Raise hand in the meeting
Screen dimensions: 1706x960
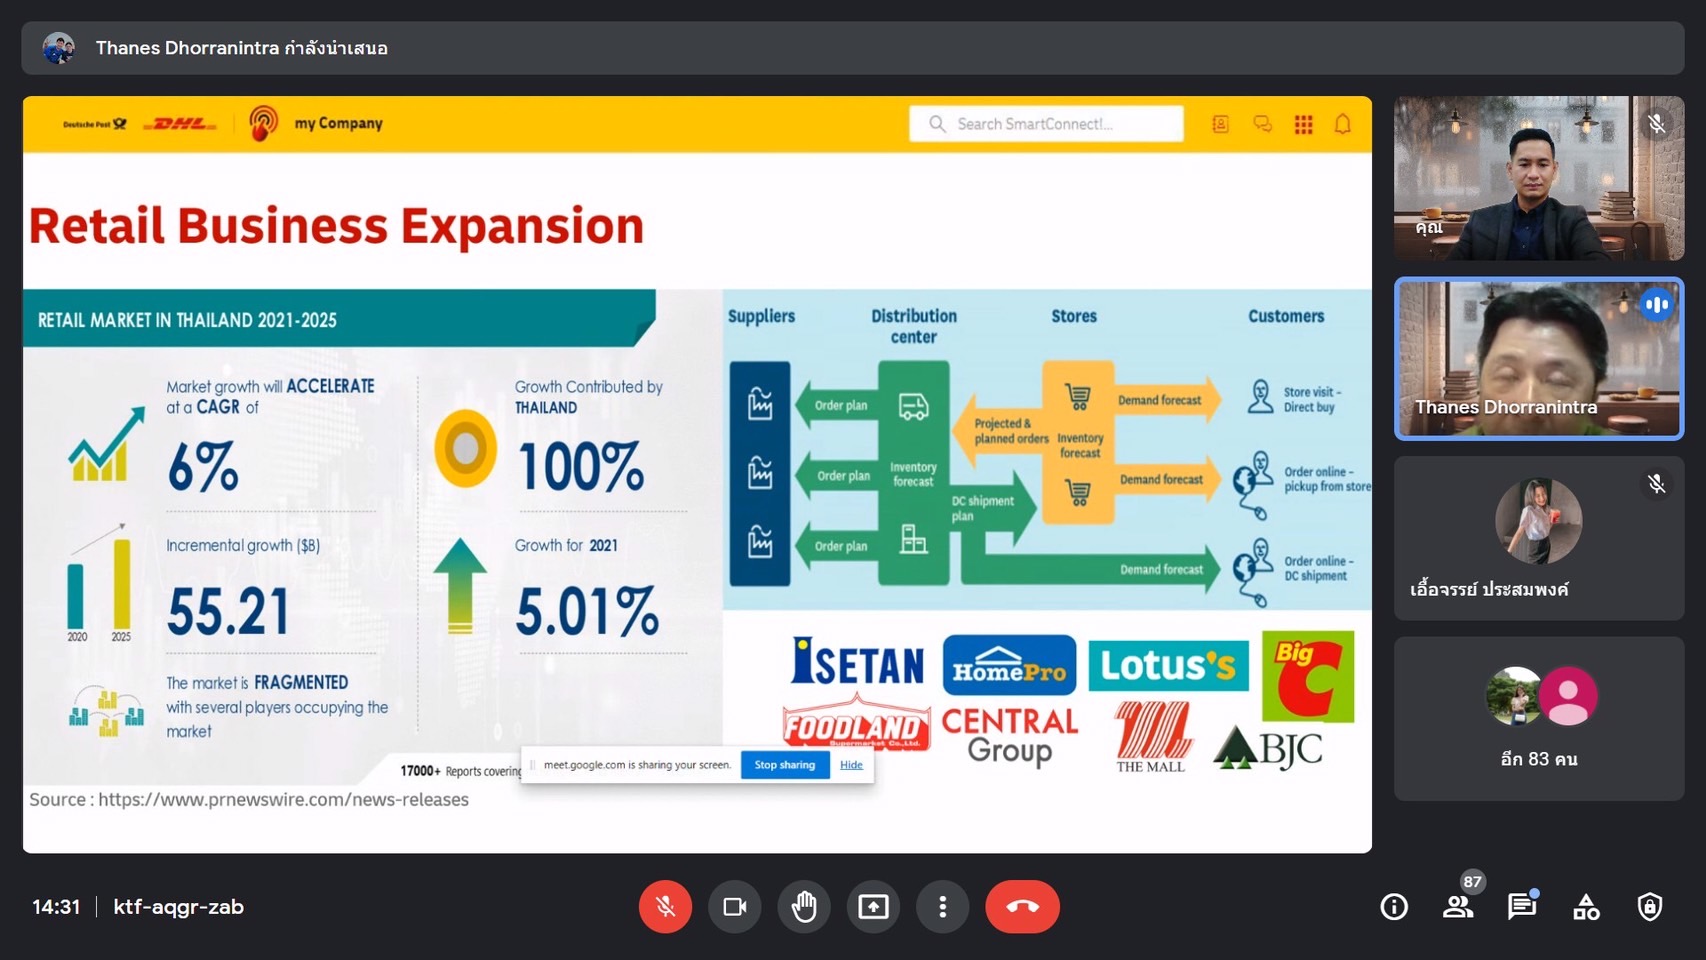point(804,907)
